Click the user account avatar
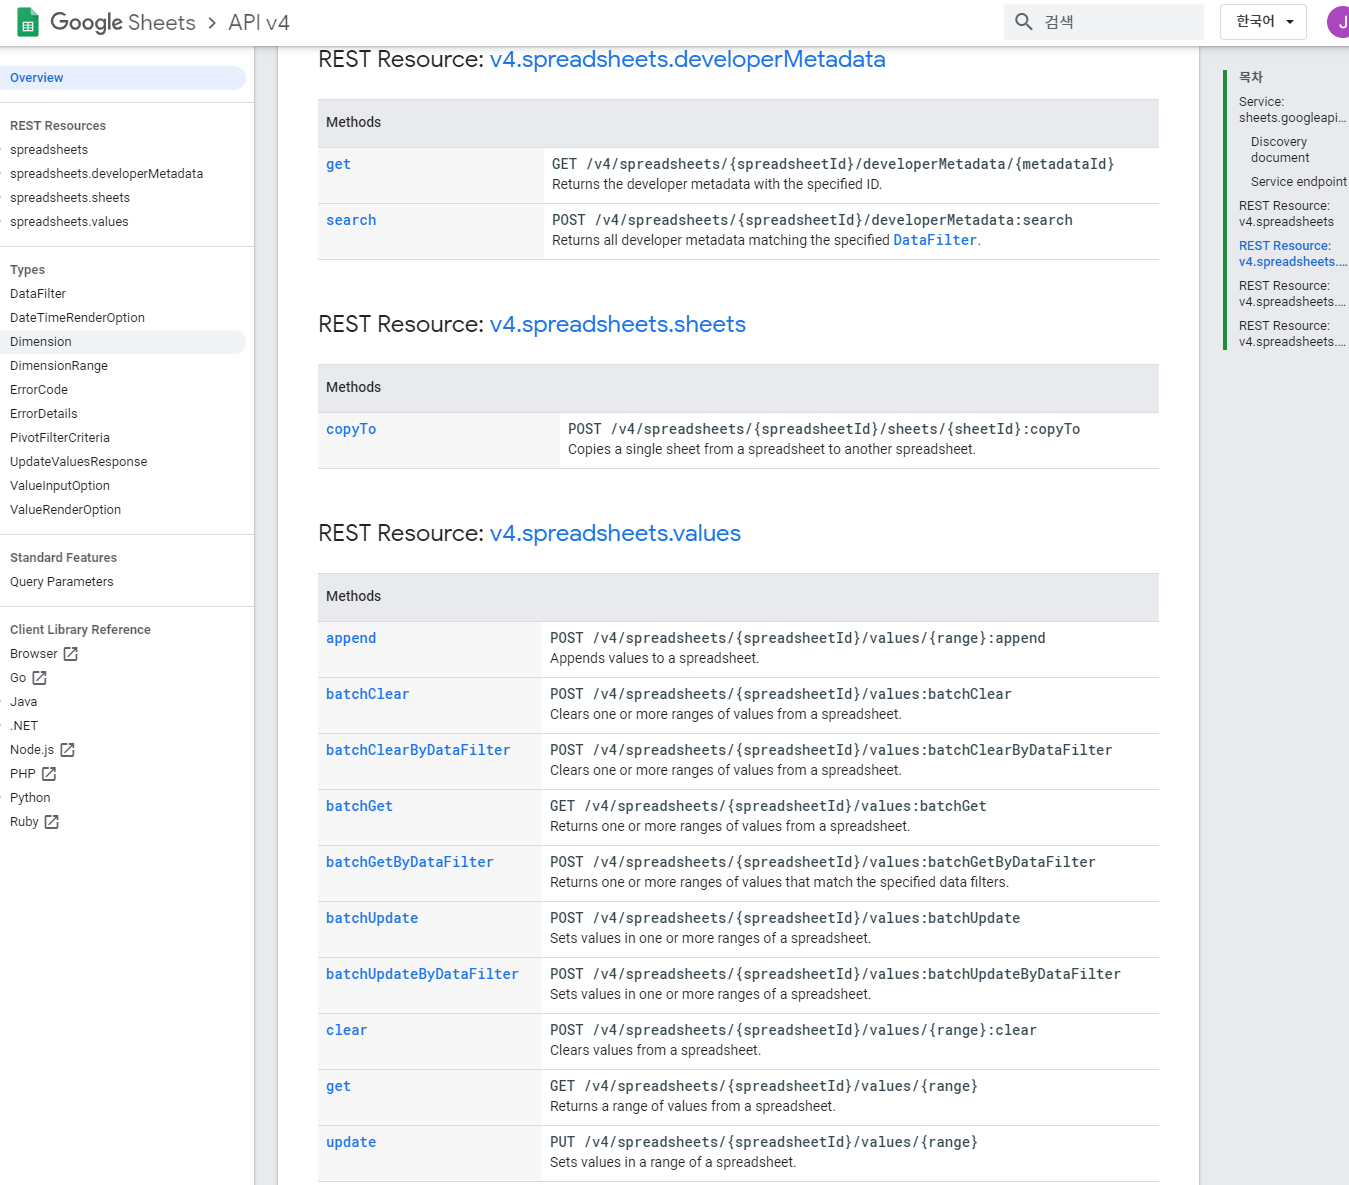 [1339, 22]
